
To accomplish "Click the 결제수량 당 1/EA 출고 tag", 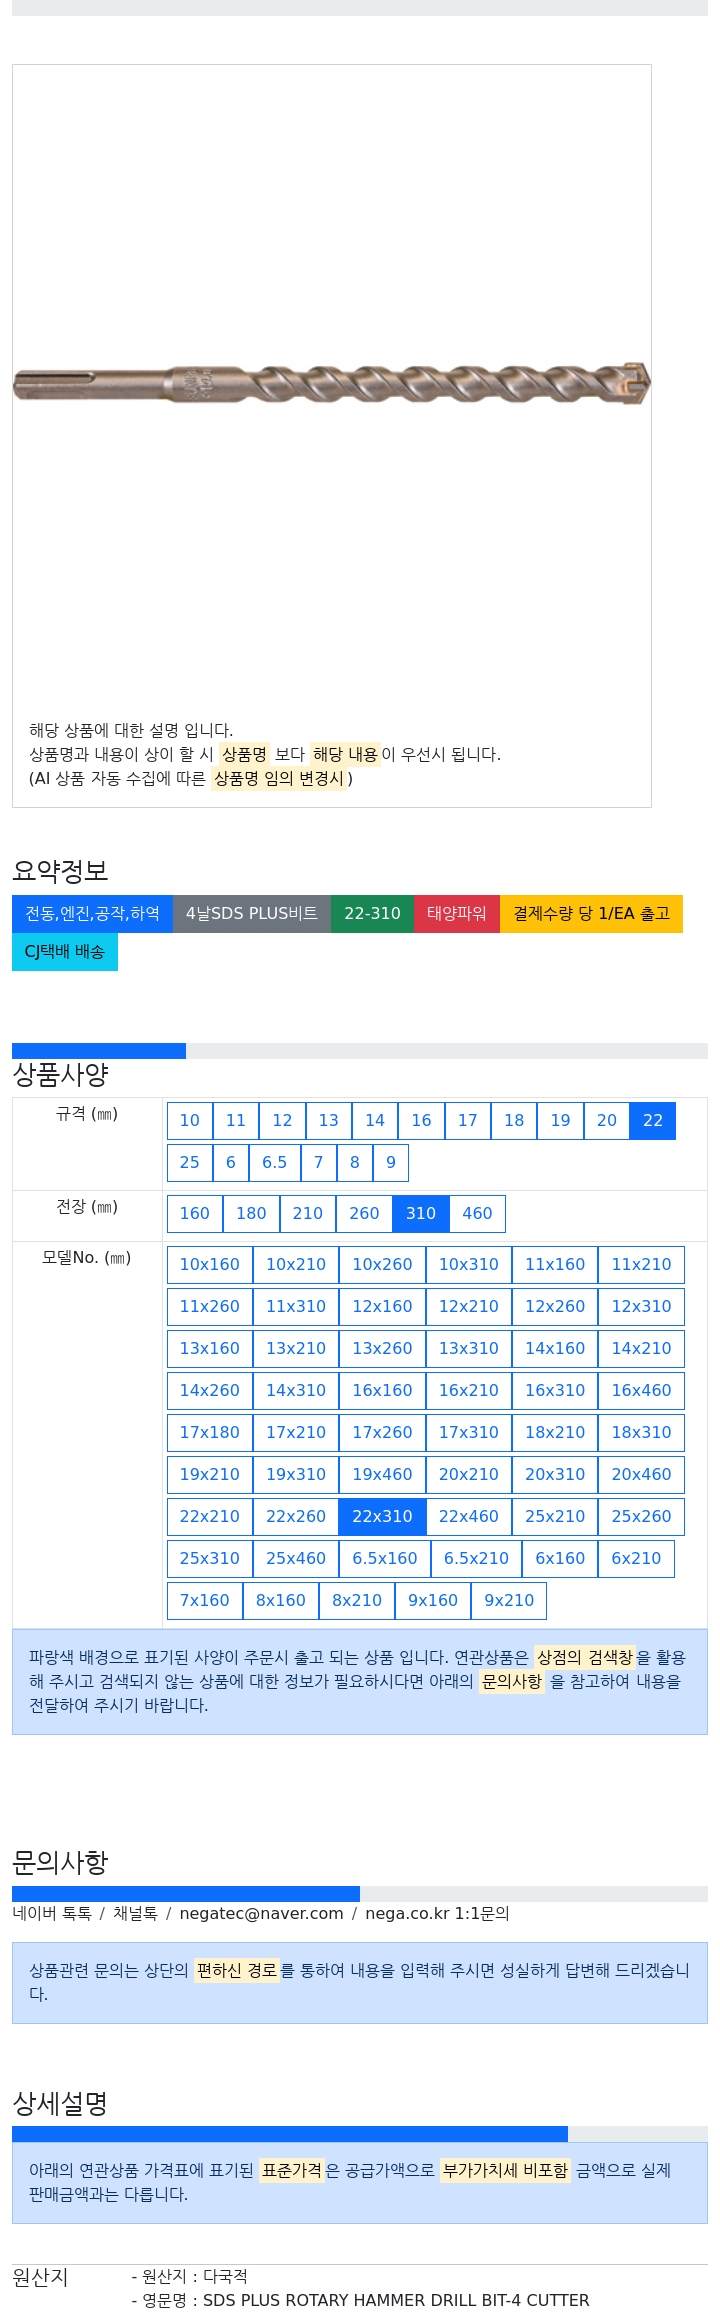I will click(x=591, y=913).
